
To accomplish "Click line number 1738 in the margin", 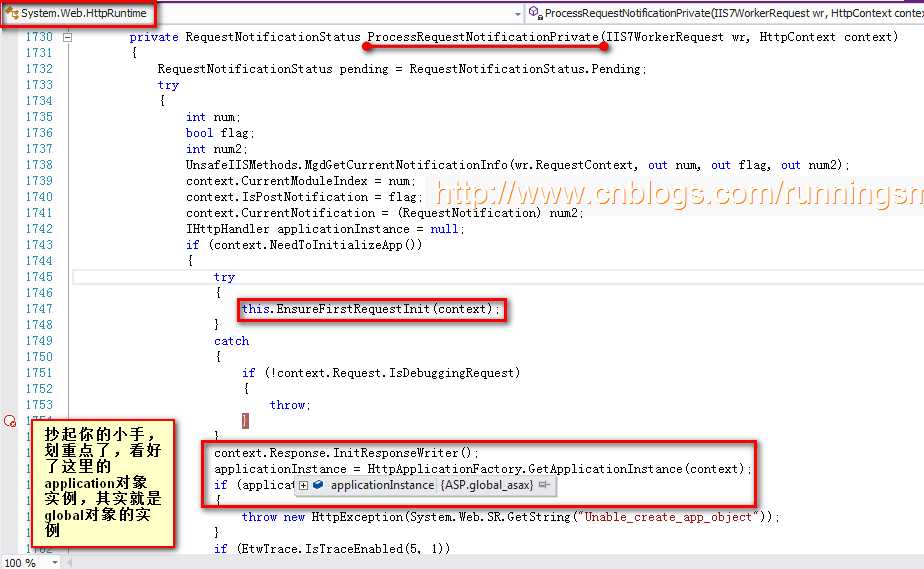I will coord(39,165).
